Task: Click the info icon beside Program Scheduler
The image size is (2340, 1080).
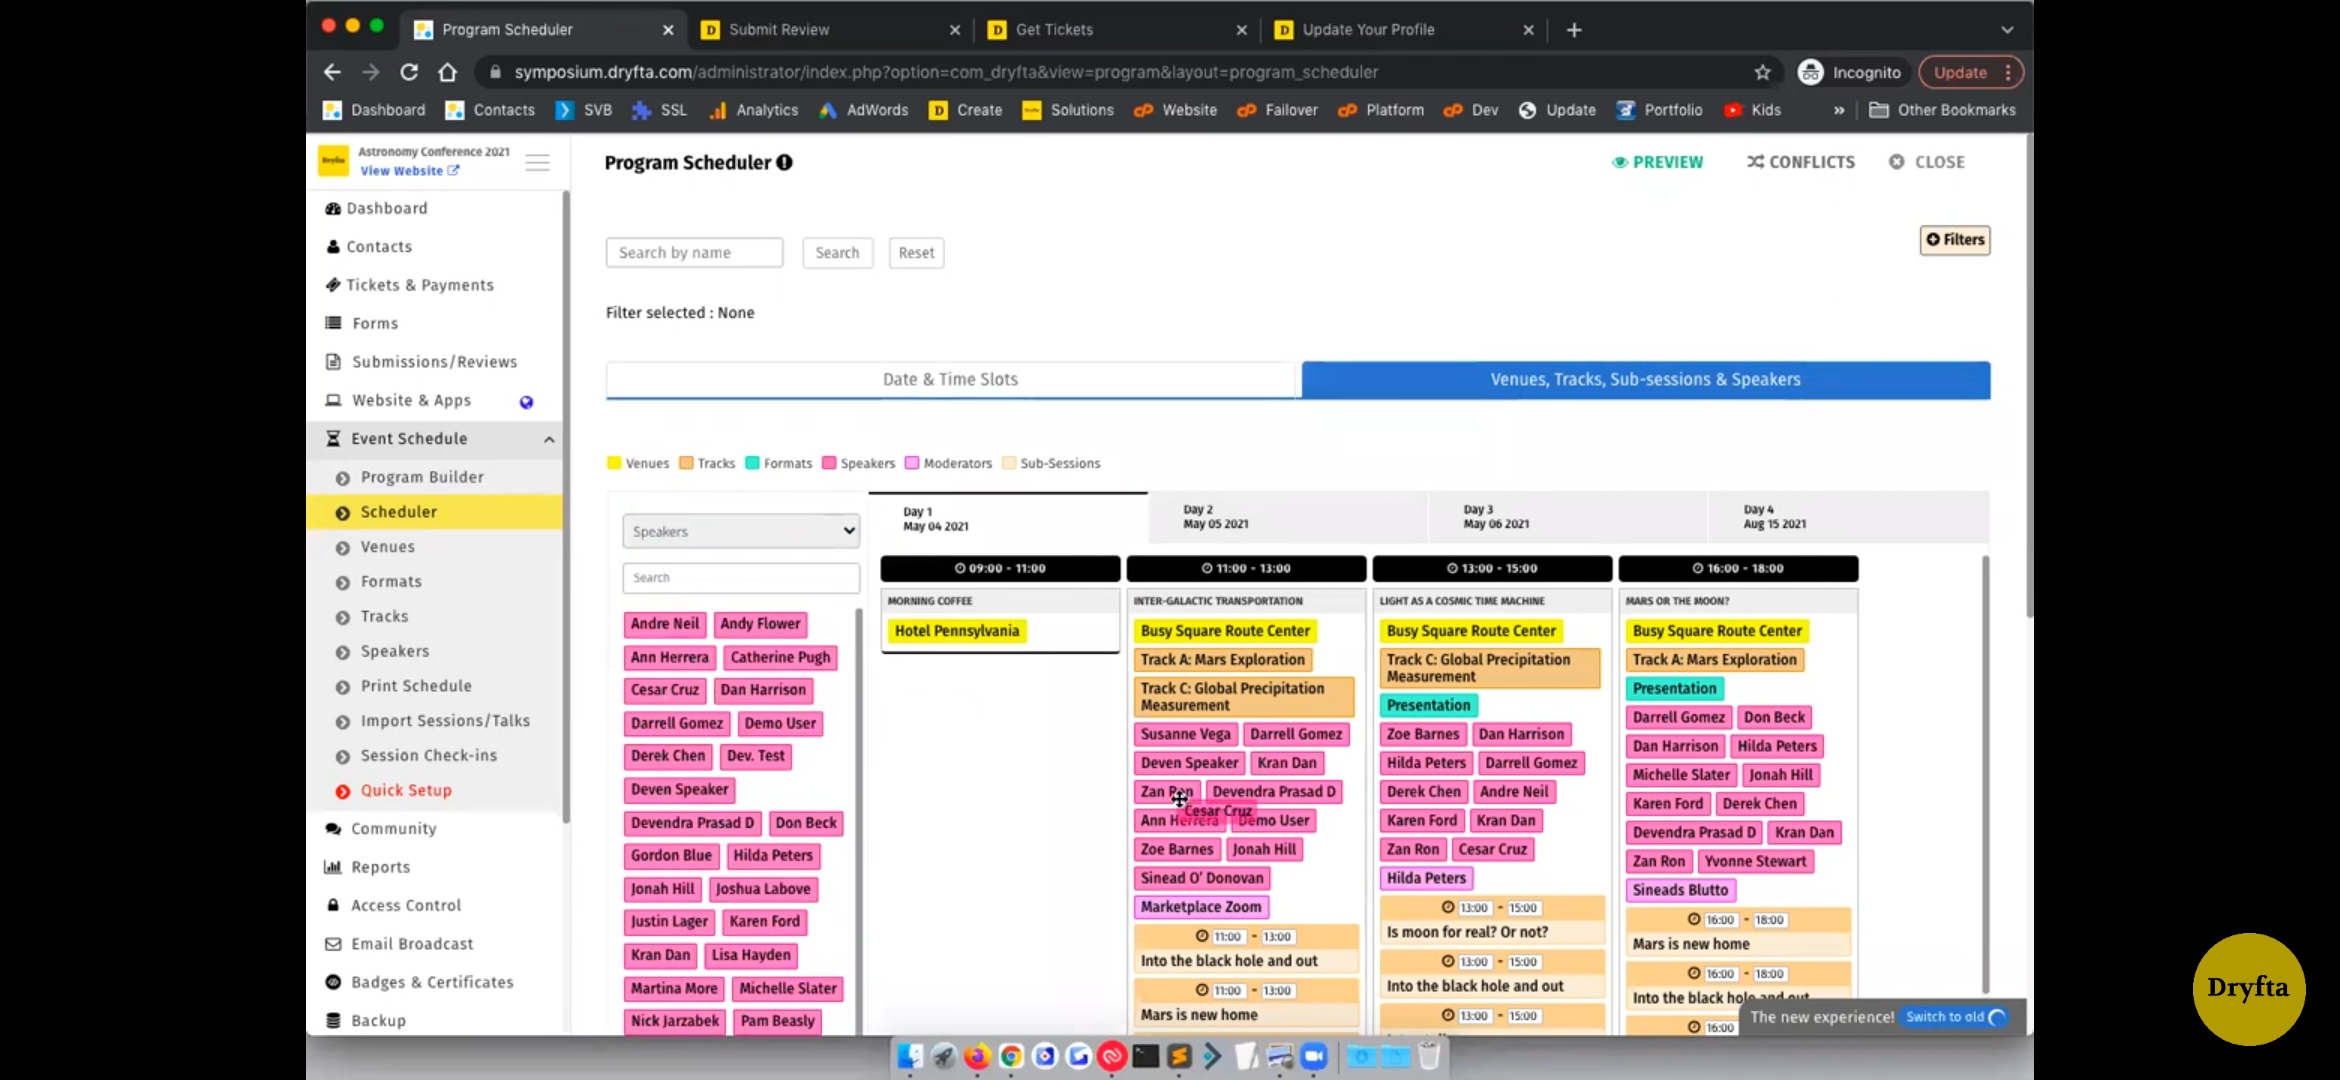Action: pos(784,162)
